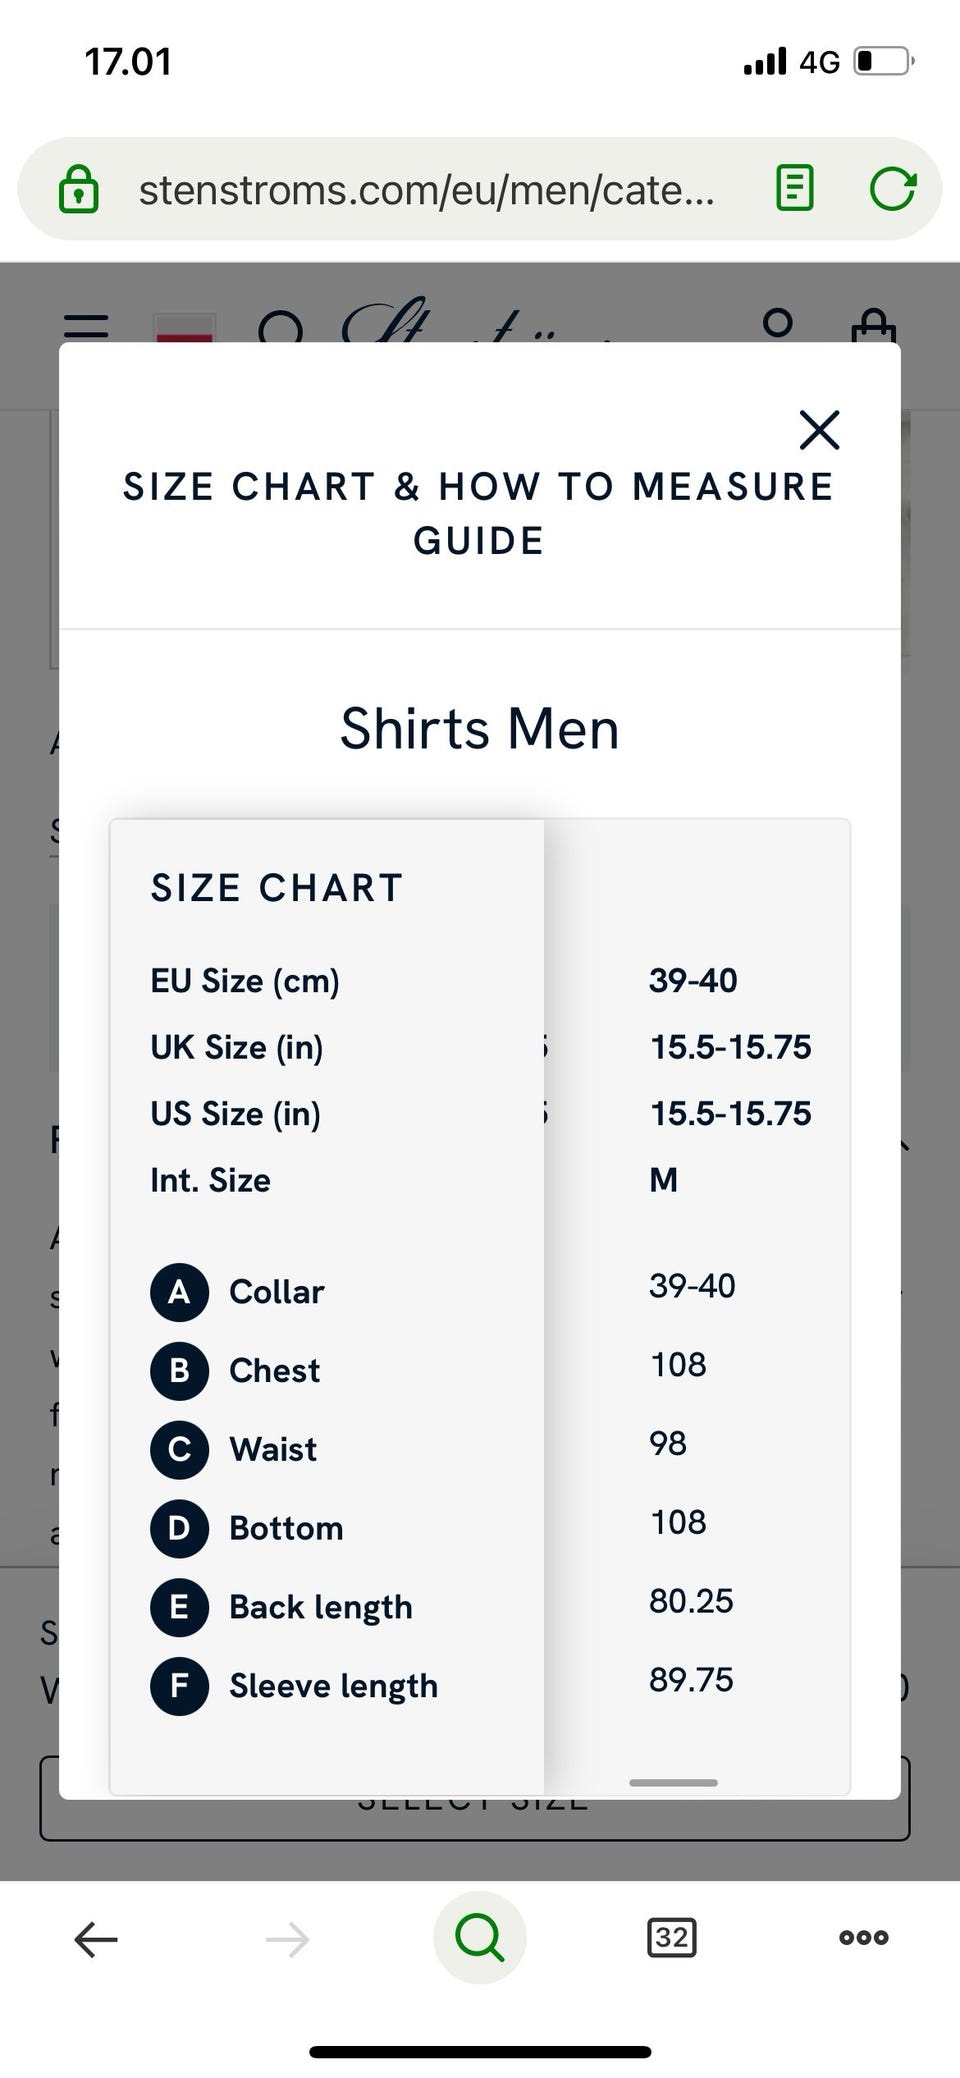This screenshot has height=2078, width=960.
Task: Select the circled D Bottom marker
Action: tap(180, 1528)
